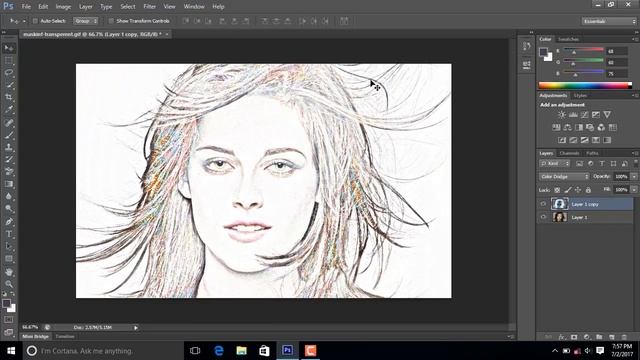Viewport: 640px width, 360px height.
Task: Open the Opacity dropdown arrow
Action: [x=634, y=177]
